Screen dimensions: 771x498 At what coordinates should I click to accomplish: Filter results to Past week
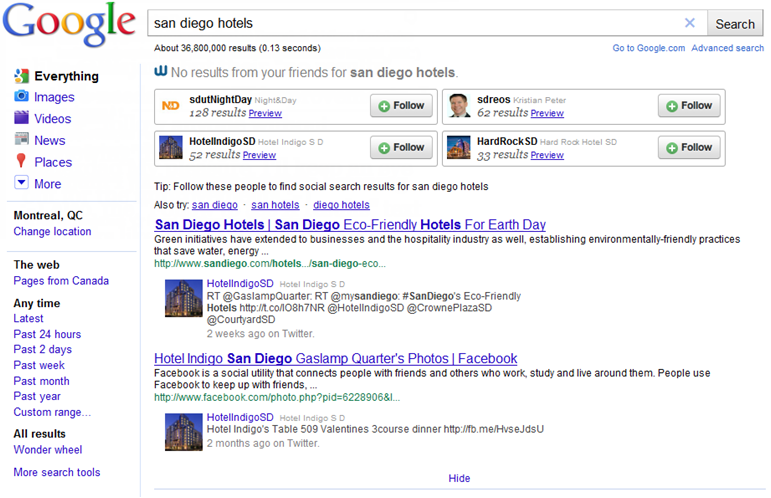39,365
